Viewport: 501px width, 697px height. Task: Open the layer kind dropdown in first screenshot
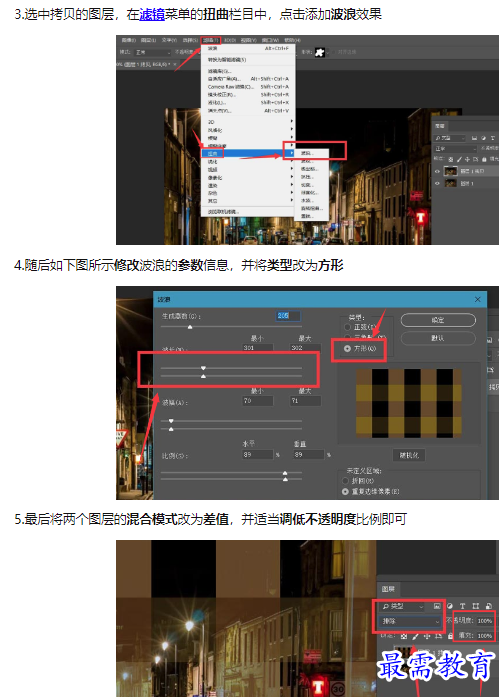click(450, 138)
